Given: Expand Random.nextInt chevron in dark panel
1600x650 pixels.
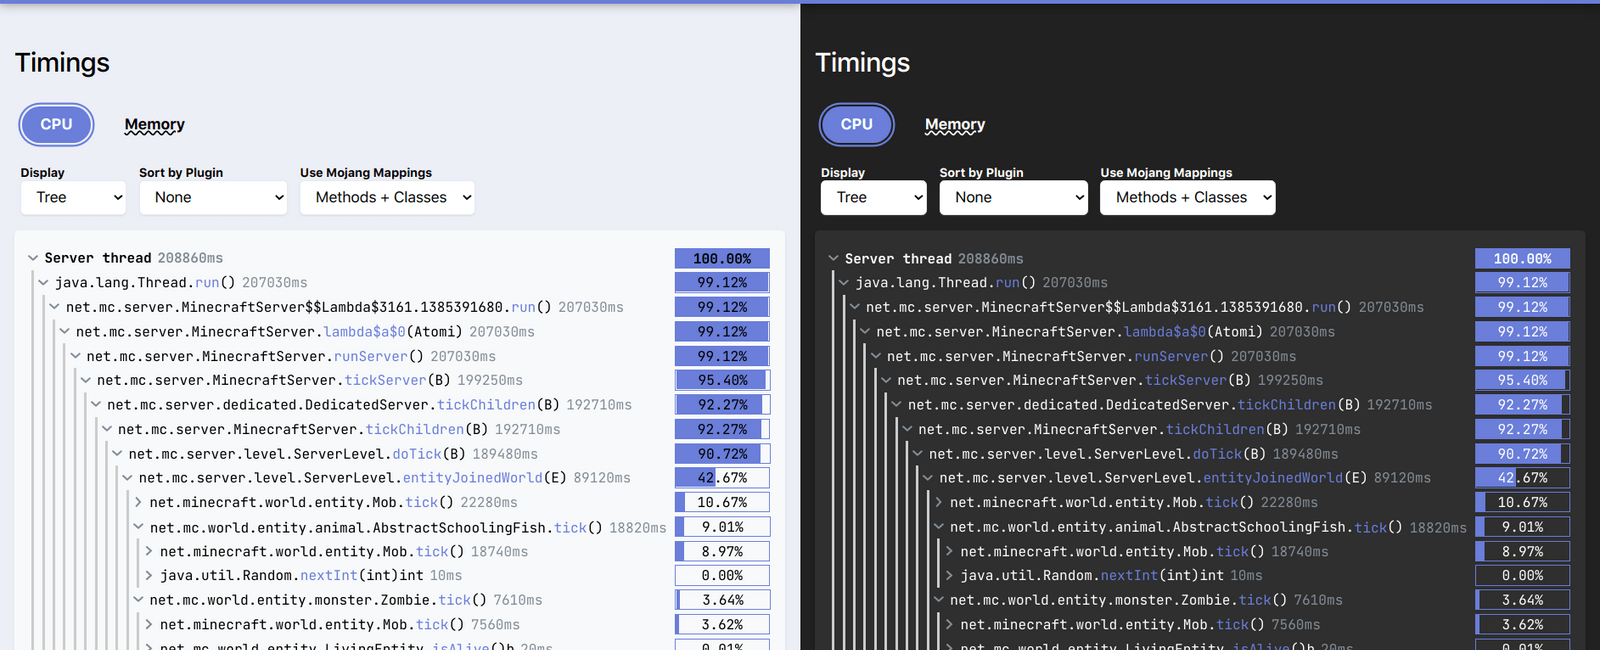Looking at the screenshot, I should pyautogui.click(x=949, y=576).
